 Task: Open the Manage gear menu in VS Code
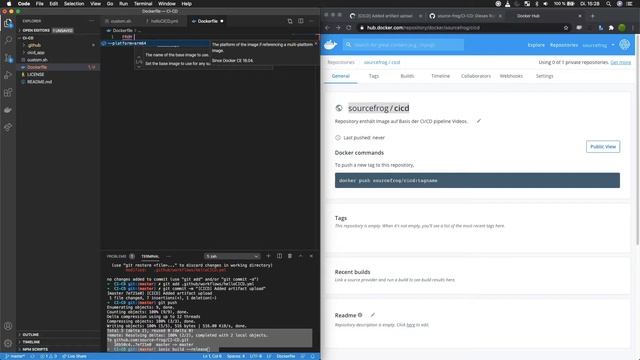click(x=8, y=343)
